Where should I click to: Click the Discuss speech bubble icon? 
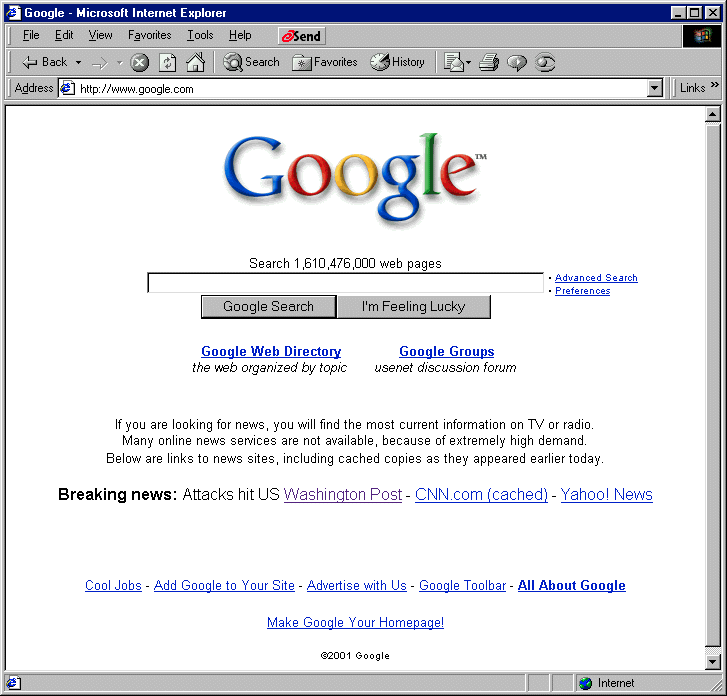coord(517,63)
